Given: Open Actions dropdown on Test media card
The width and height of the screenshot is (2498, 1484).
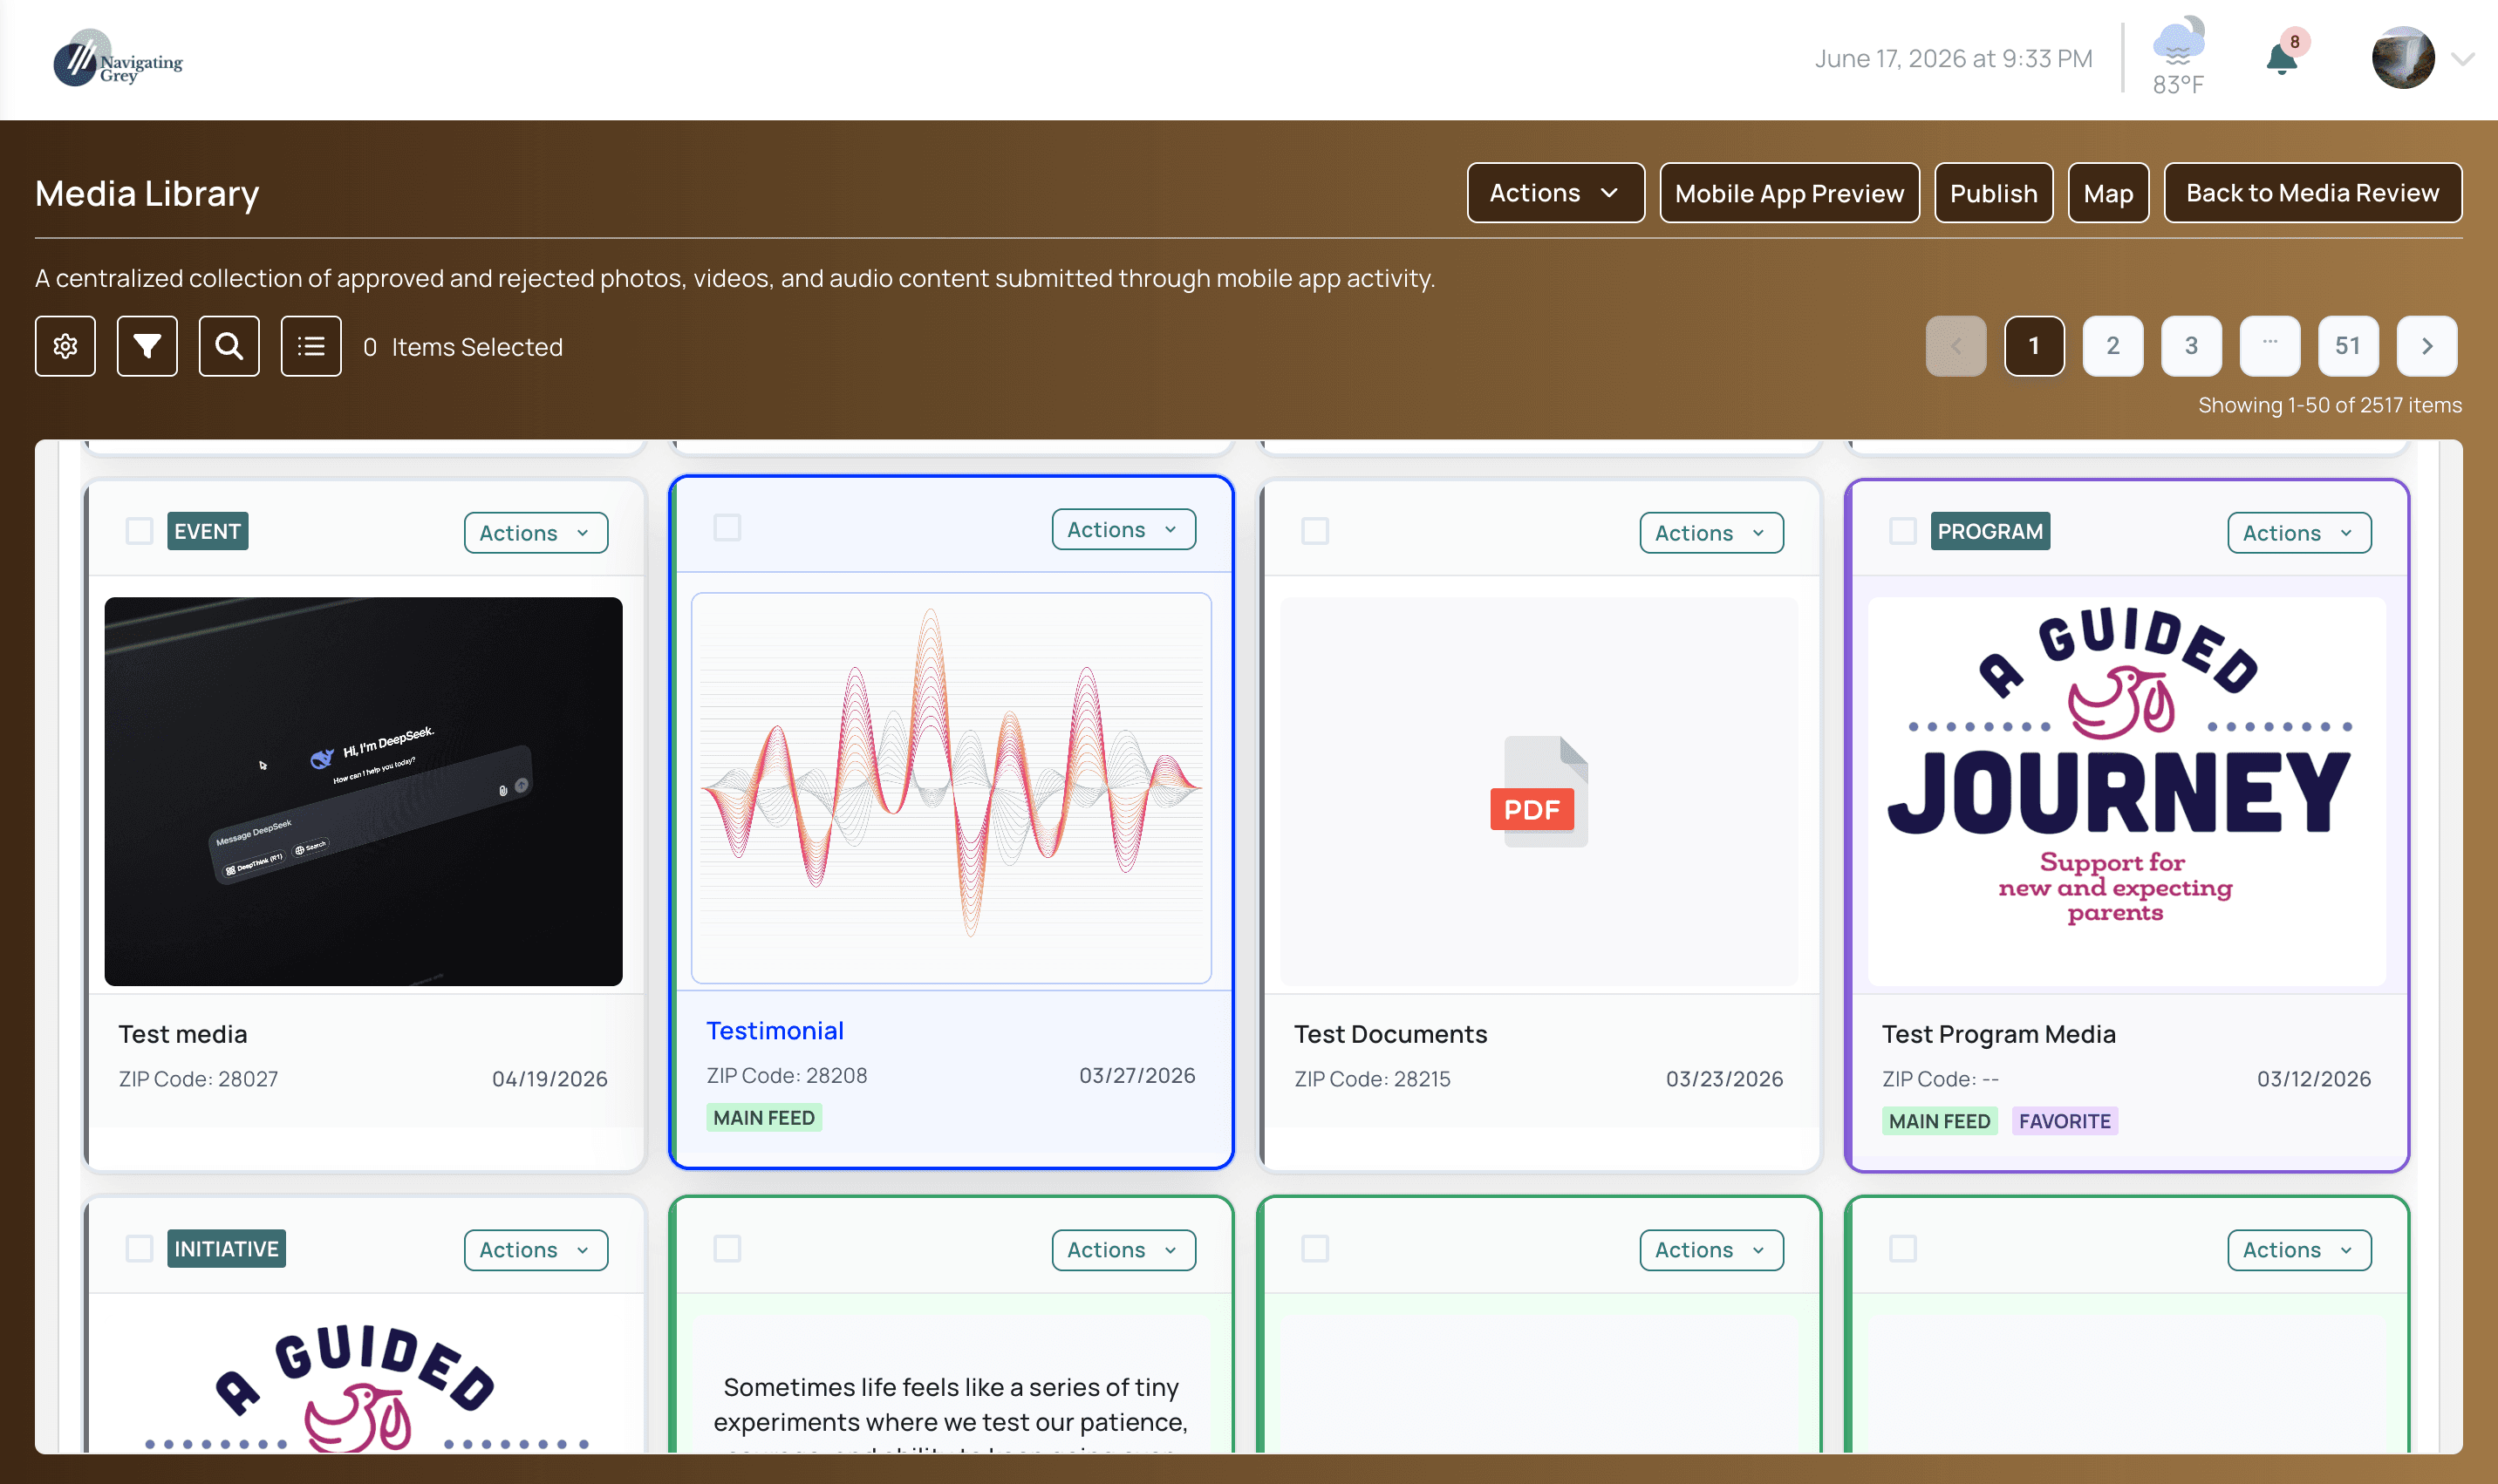Looking at the screenshot, I should tap(536, 533).
